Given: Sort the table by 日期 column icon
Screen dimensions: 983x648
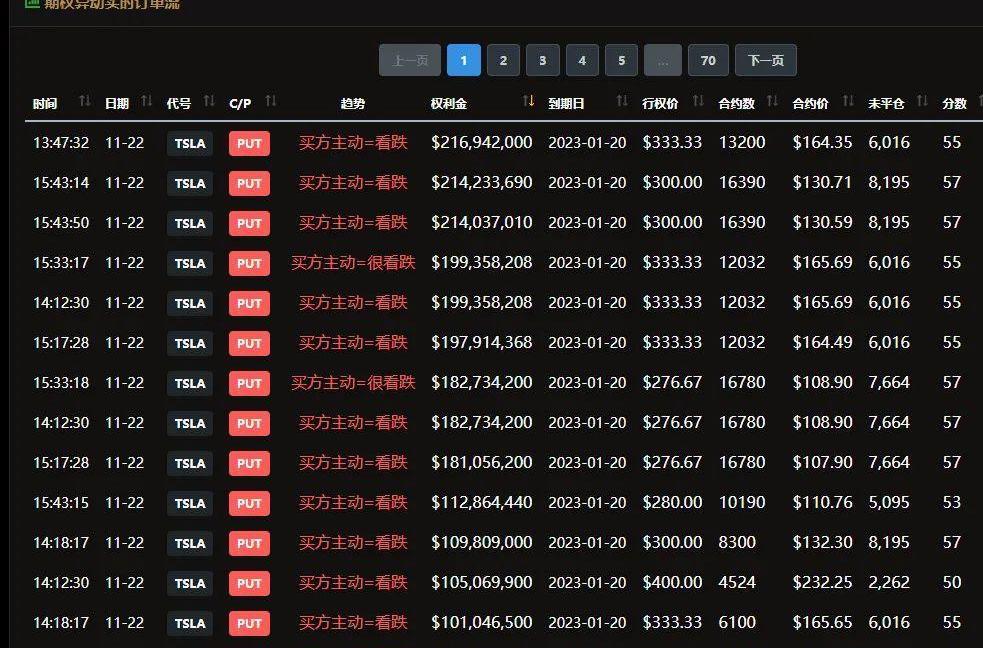Looking at the screenshot, I should coord(147,102).
